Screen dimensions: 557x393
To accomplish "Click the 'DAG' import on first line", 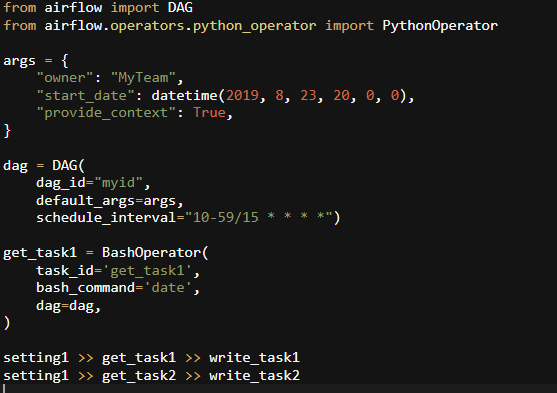I will (180, 7).
